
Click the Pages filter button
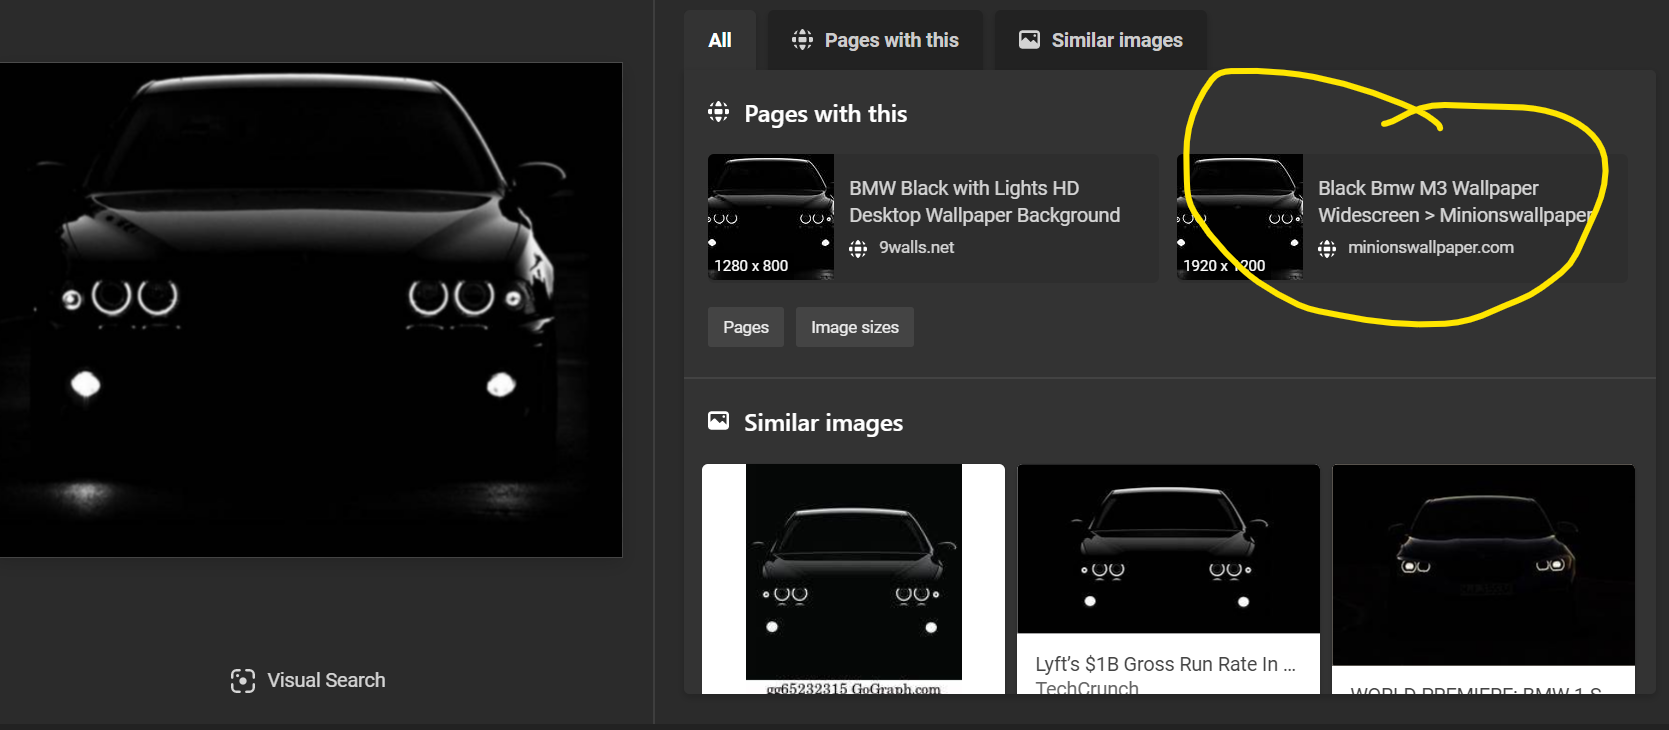[x=746, y=327]
